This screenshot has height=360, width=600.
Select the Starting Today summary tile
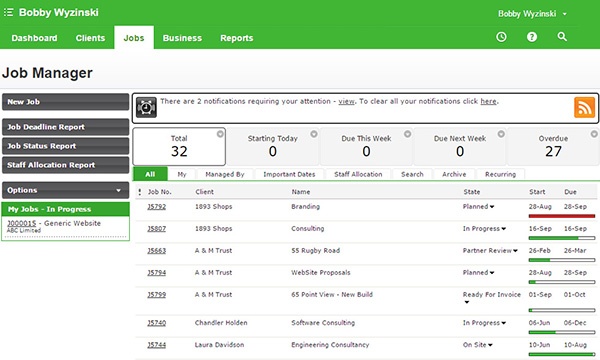coord(272,147)
